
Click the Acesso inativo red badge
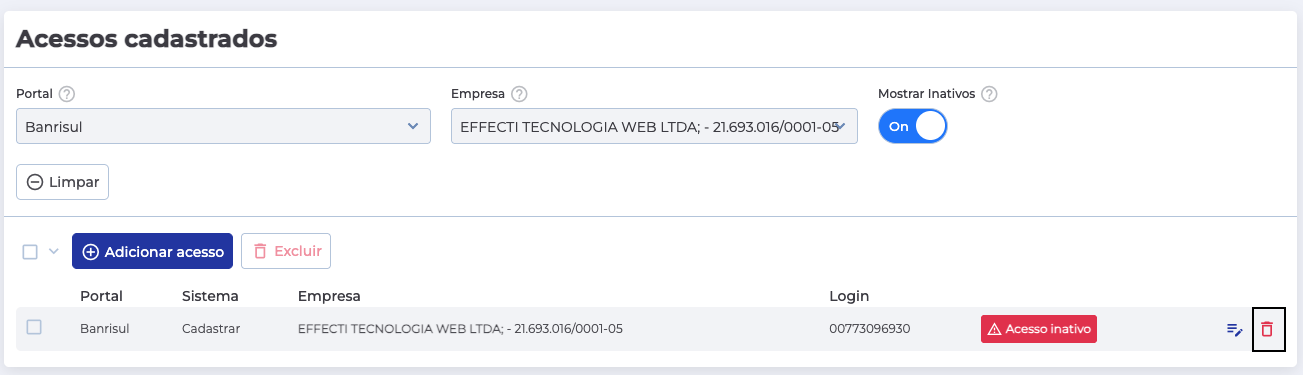pos(1039,329)
